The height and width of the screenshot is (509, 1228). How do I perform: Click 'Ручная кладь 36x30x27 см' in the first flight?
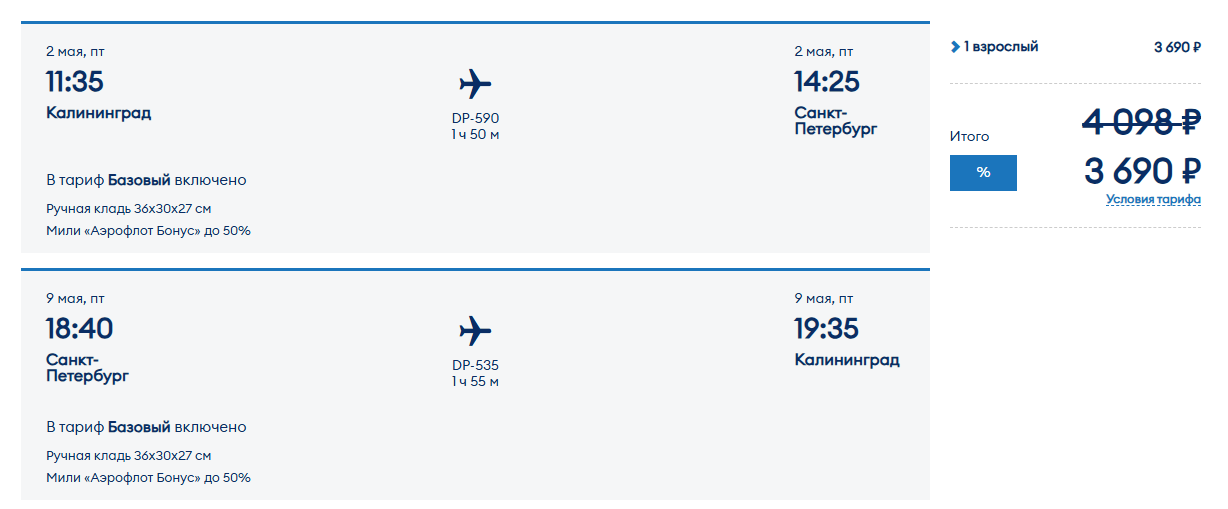click(x=129, y=209)
